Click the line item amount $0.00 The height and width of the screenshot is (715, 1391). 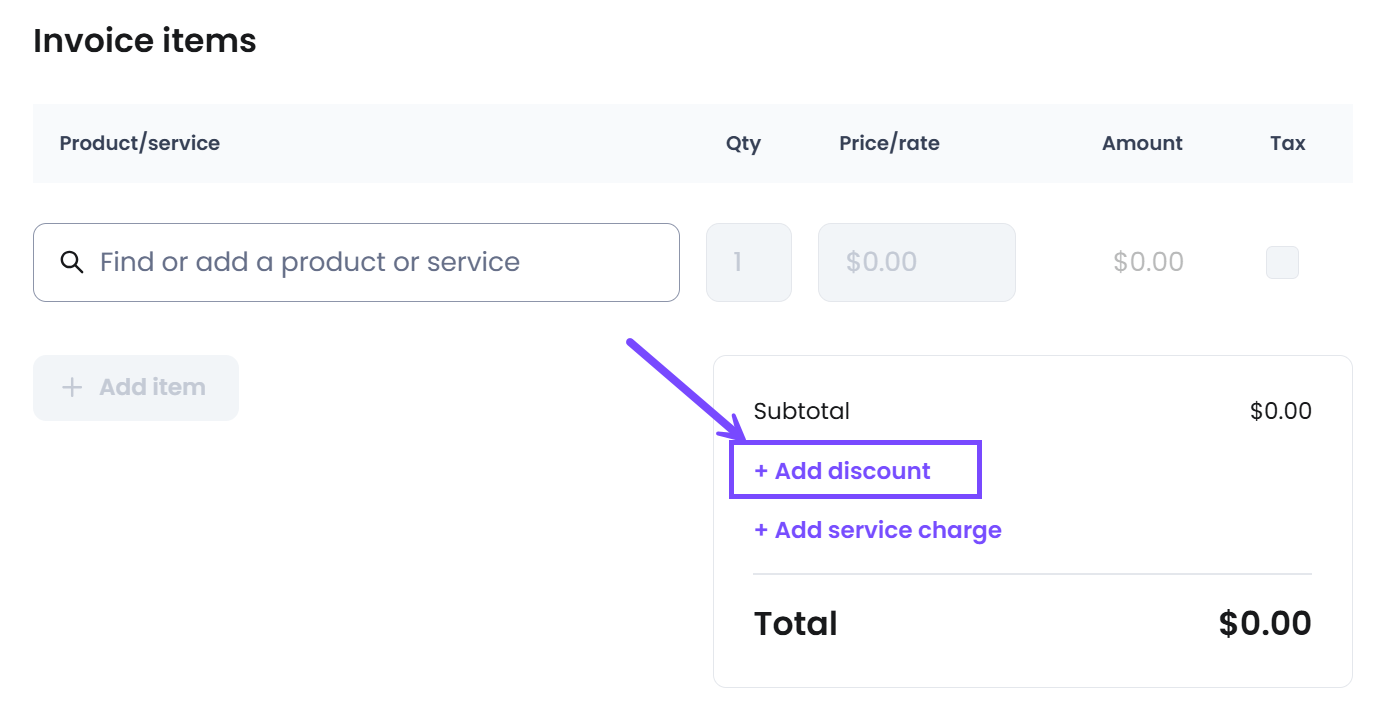tap(1148, 262)
